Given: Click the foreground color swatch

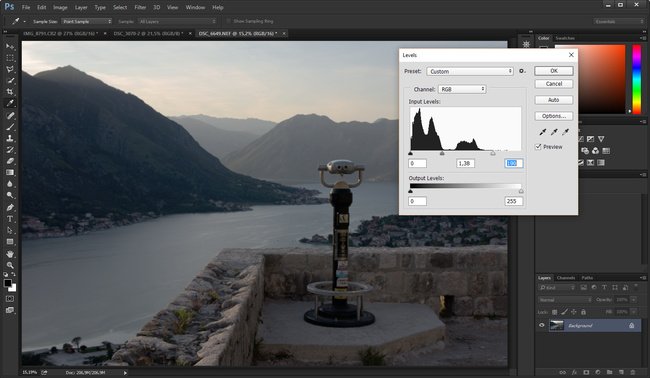Looking at the screenshot, I should tap(7, 283).
